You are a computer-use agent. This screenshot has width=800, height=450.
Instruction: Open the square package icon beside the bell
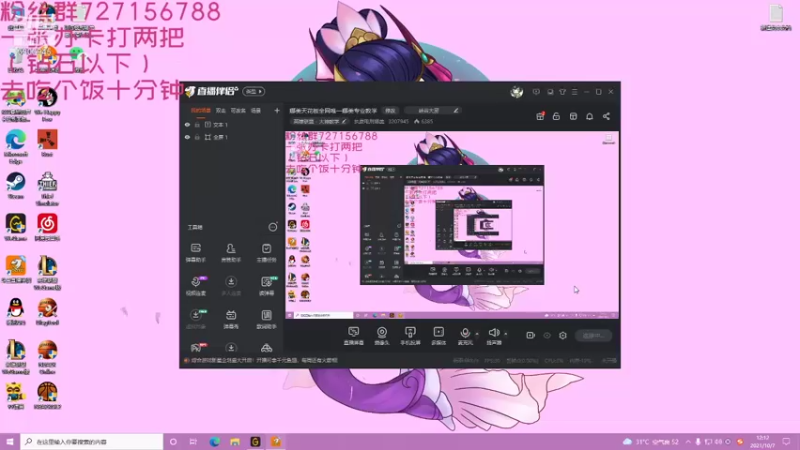click(x=573, y=116)
